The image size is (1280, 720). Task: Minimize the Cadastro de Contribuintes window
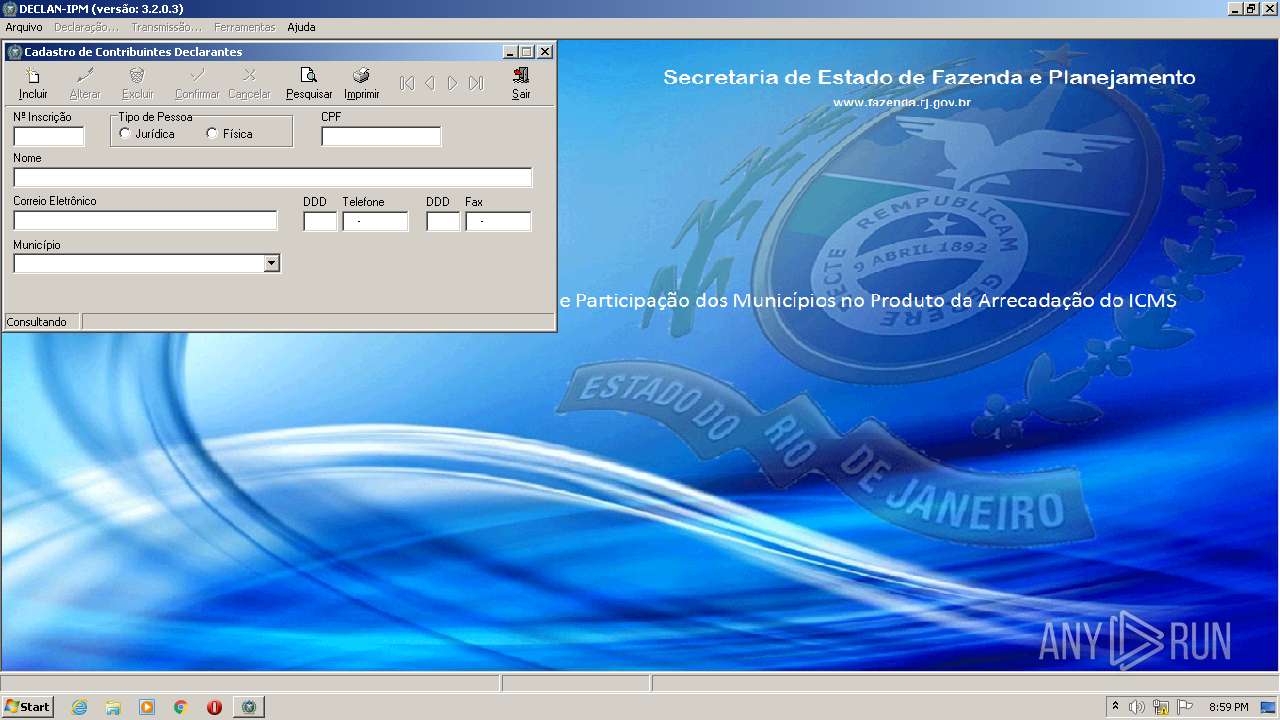click(510, 52)
